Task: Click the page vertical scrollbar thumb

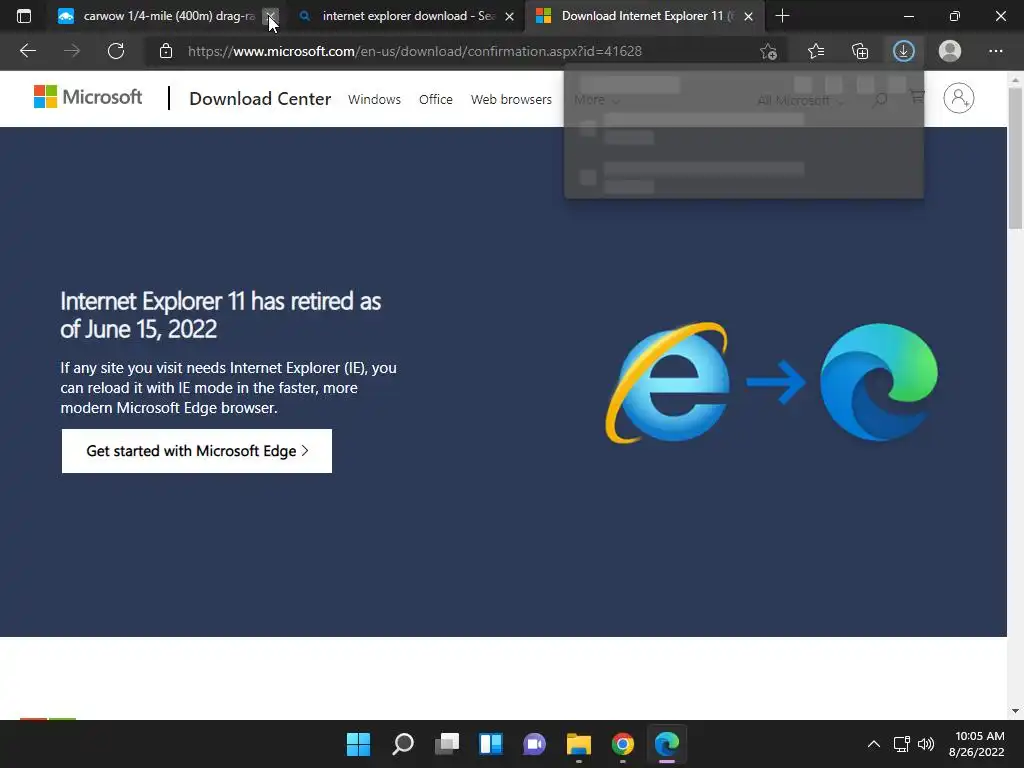Action: click(x=1015, y=157)
